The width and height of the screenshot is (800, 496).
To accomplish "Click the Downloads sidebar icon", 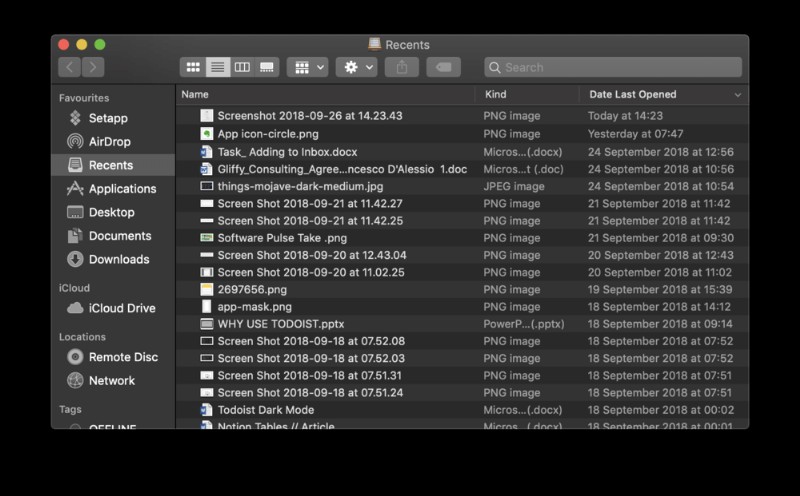I will point(75,259).
